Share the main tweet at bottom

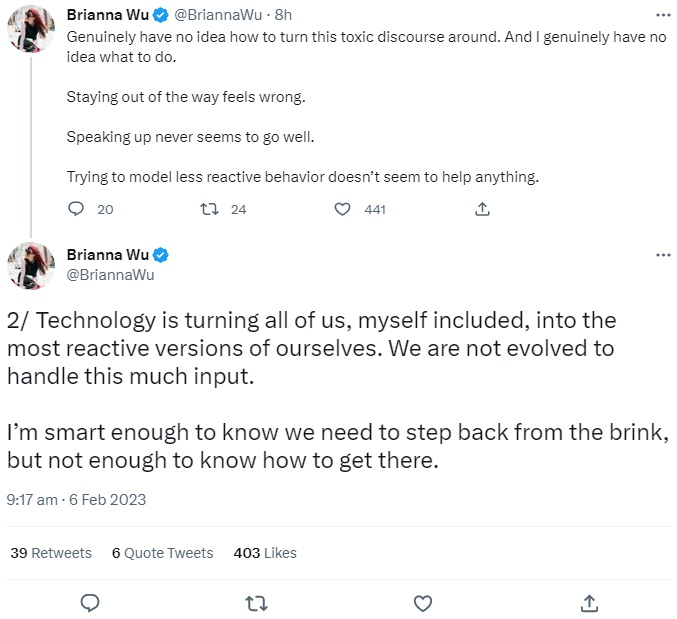tap(589, 603)
